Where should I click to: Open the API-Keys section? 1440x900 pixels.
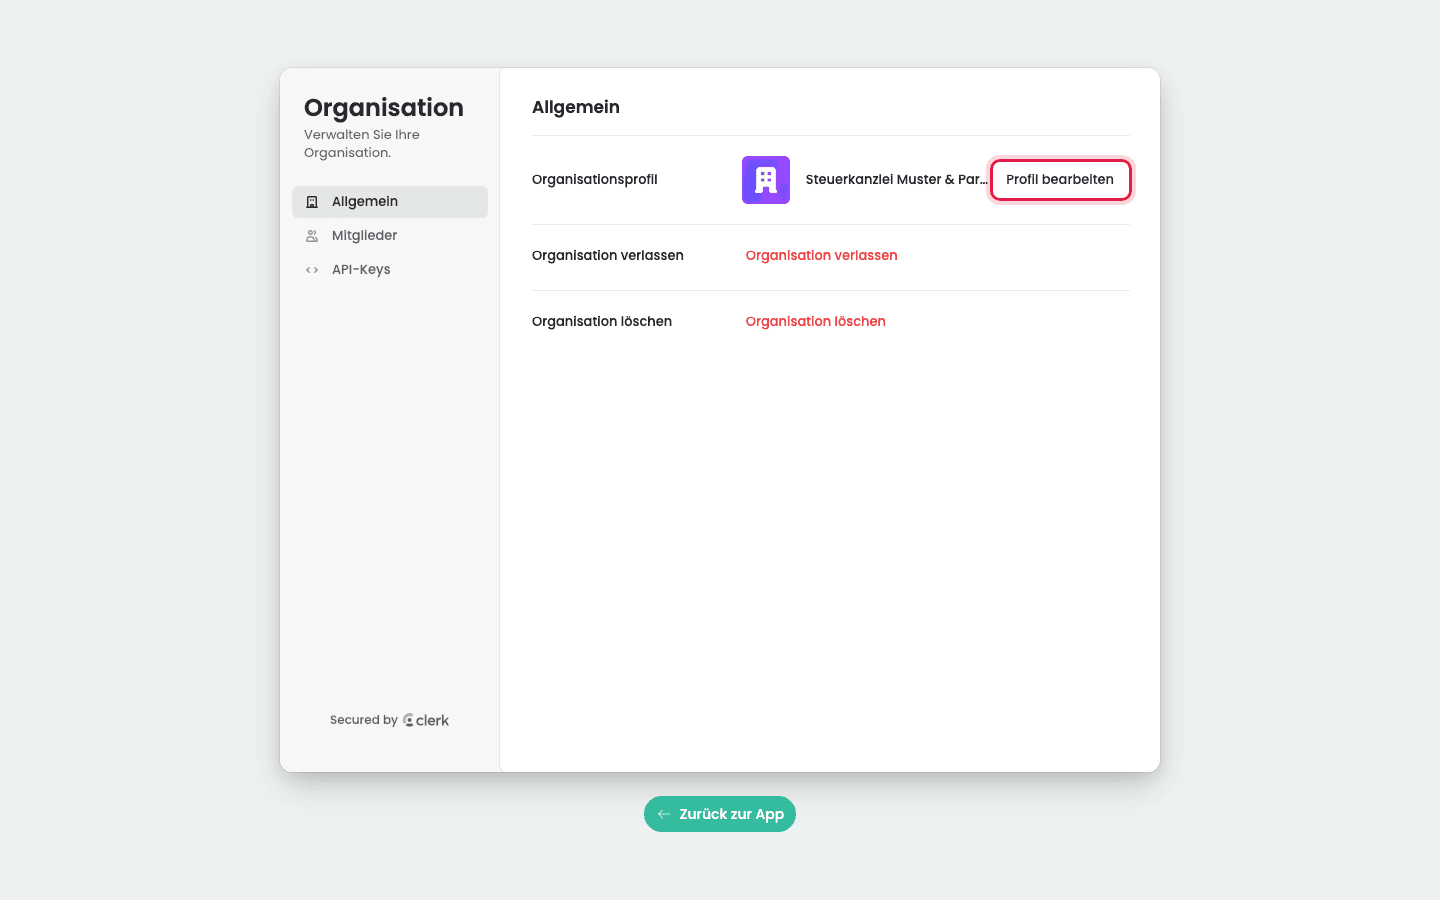coord(390,270)
